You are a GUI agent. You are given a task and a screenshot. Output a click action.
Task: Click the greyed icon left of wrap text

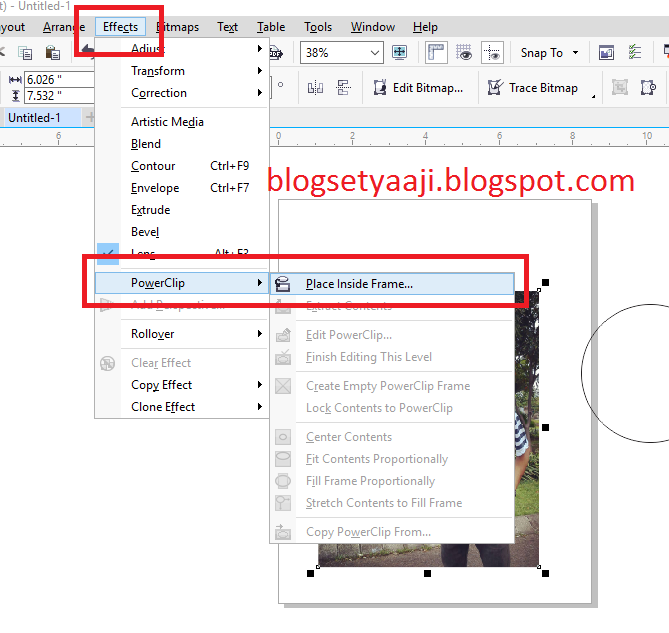(620, 87)
